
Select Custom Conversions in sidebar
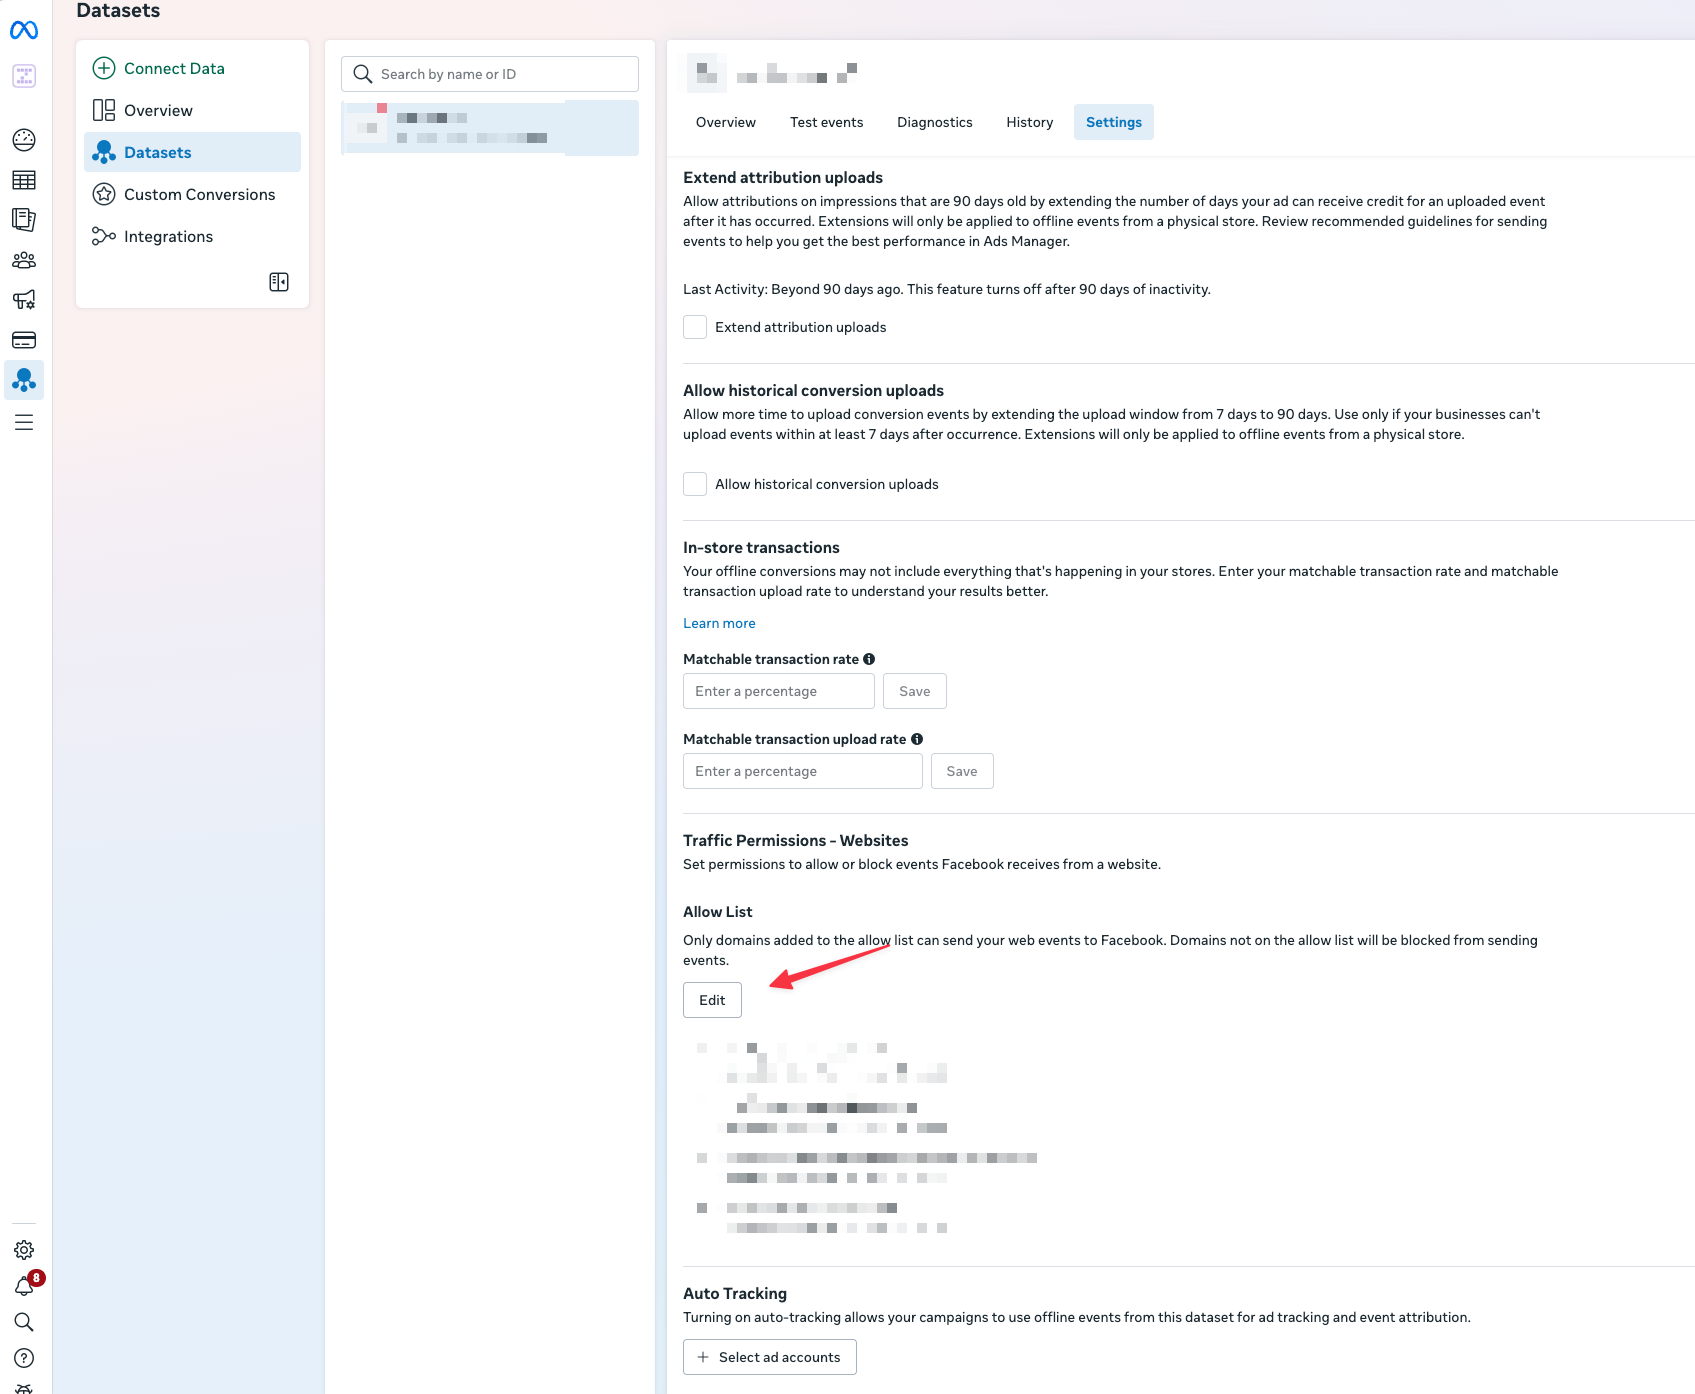coord(199,194)
